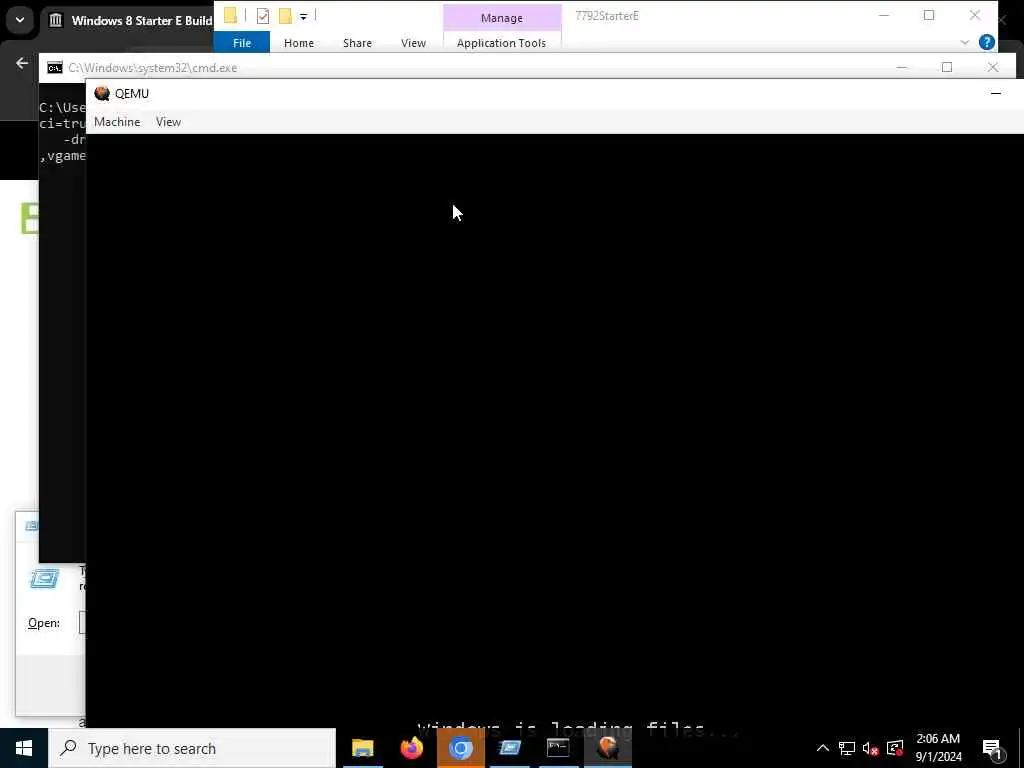
Task: Maximize the cmd.exe window
Action: tap(947, 67)
